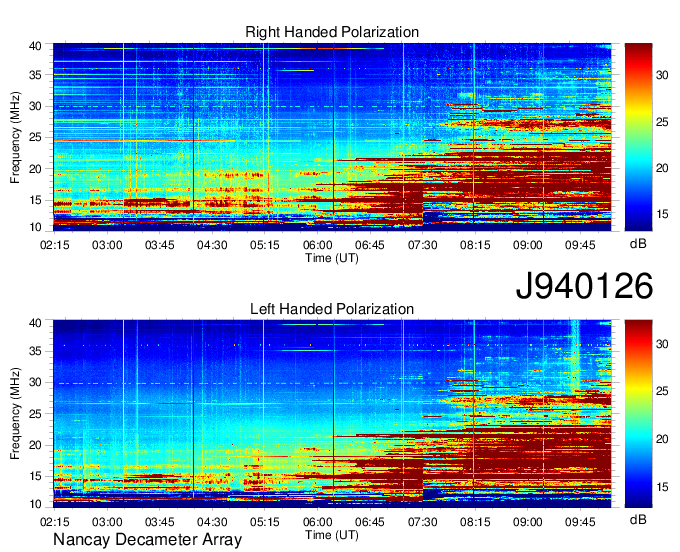Image resolution: width=680 pixels, height=552 pixels.
Task: Click the 07:30 time tick of Left Handed plot
Action: (x=422, y=522)
